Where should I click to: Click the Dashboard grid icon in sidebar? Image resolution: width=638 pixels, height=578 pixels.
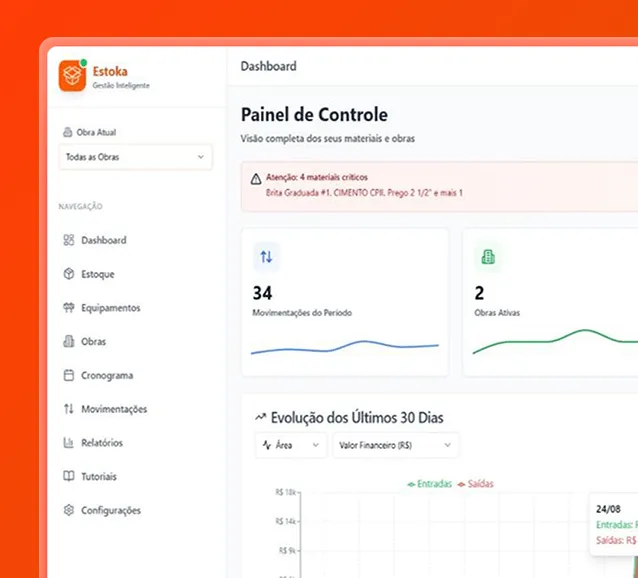[69, 240]
